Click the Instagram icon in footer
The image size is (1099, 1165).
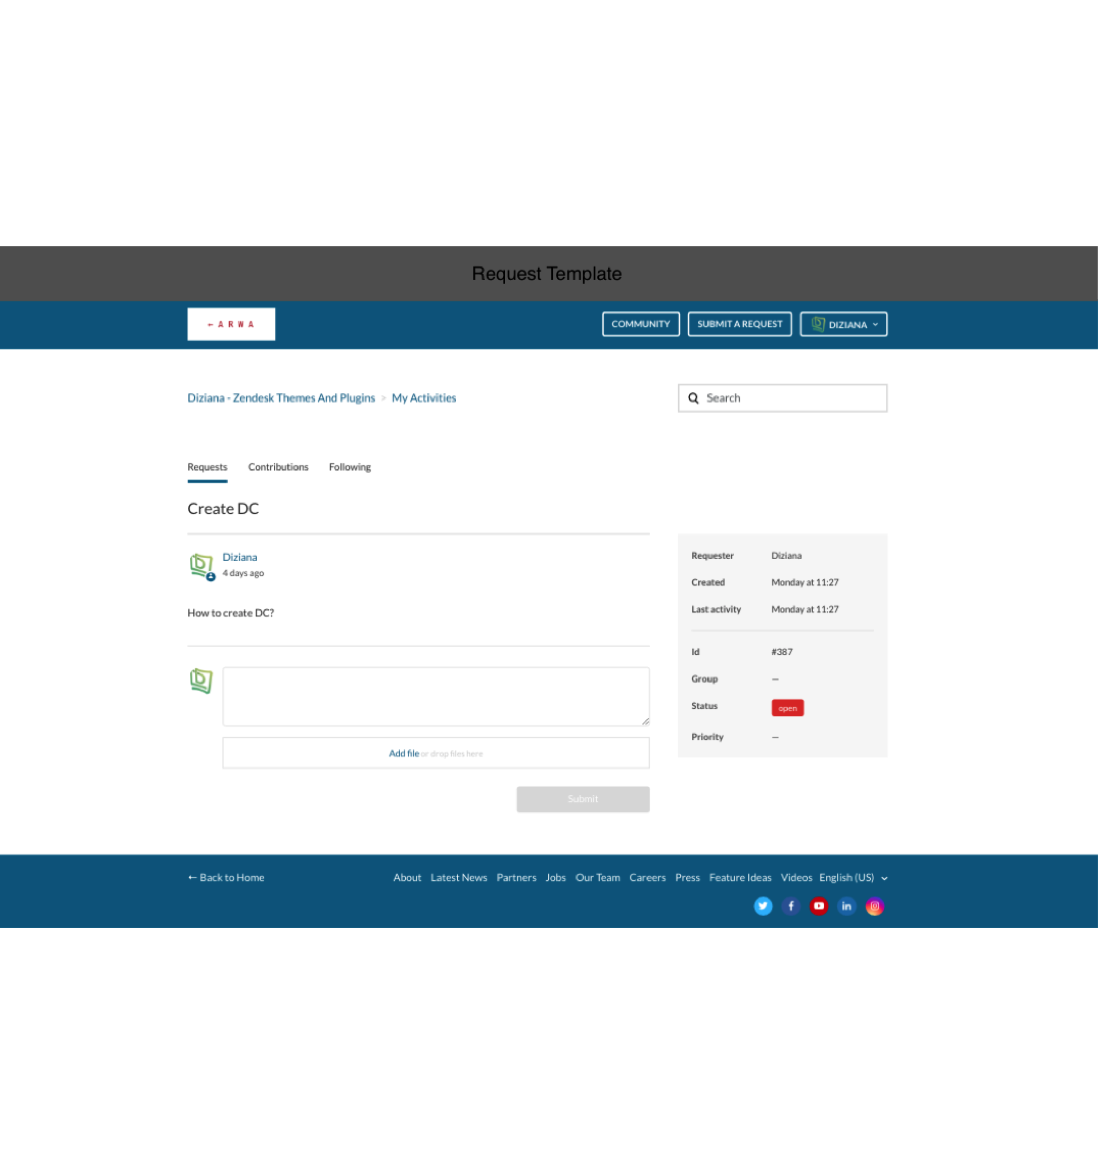[x=874, y=906]
